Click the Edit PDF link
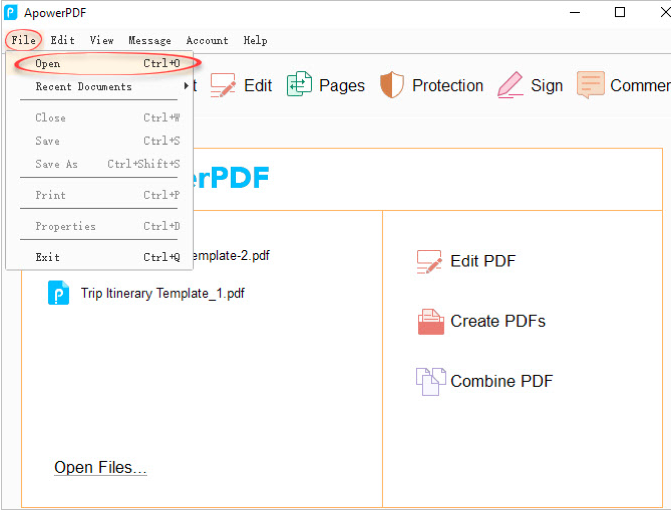671x510 pixels. point(483,261)
